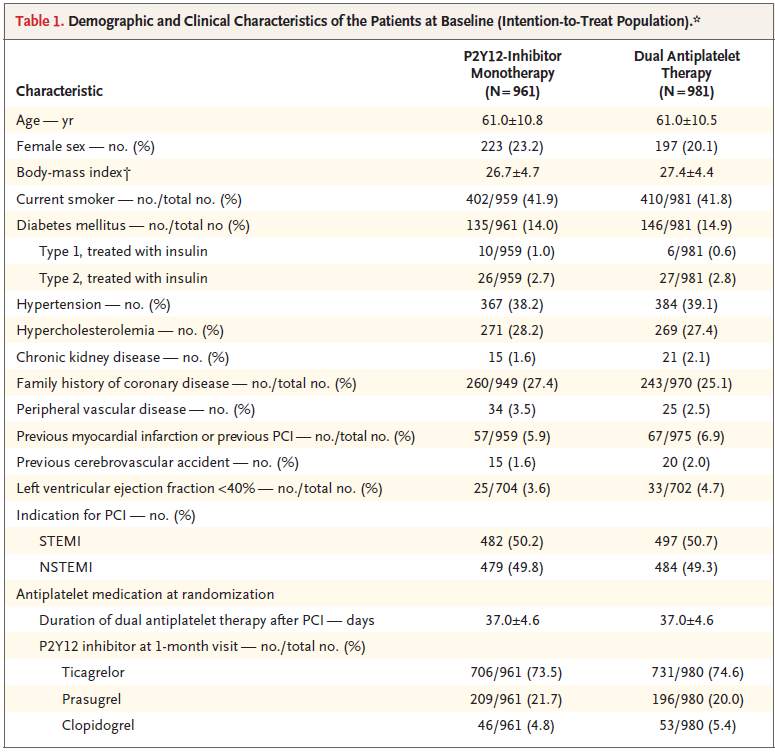Select the NSTEMI dual therapy value 484 (49.3)
Screen dimensions: 775x752
(x=686, y=567)
